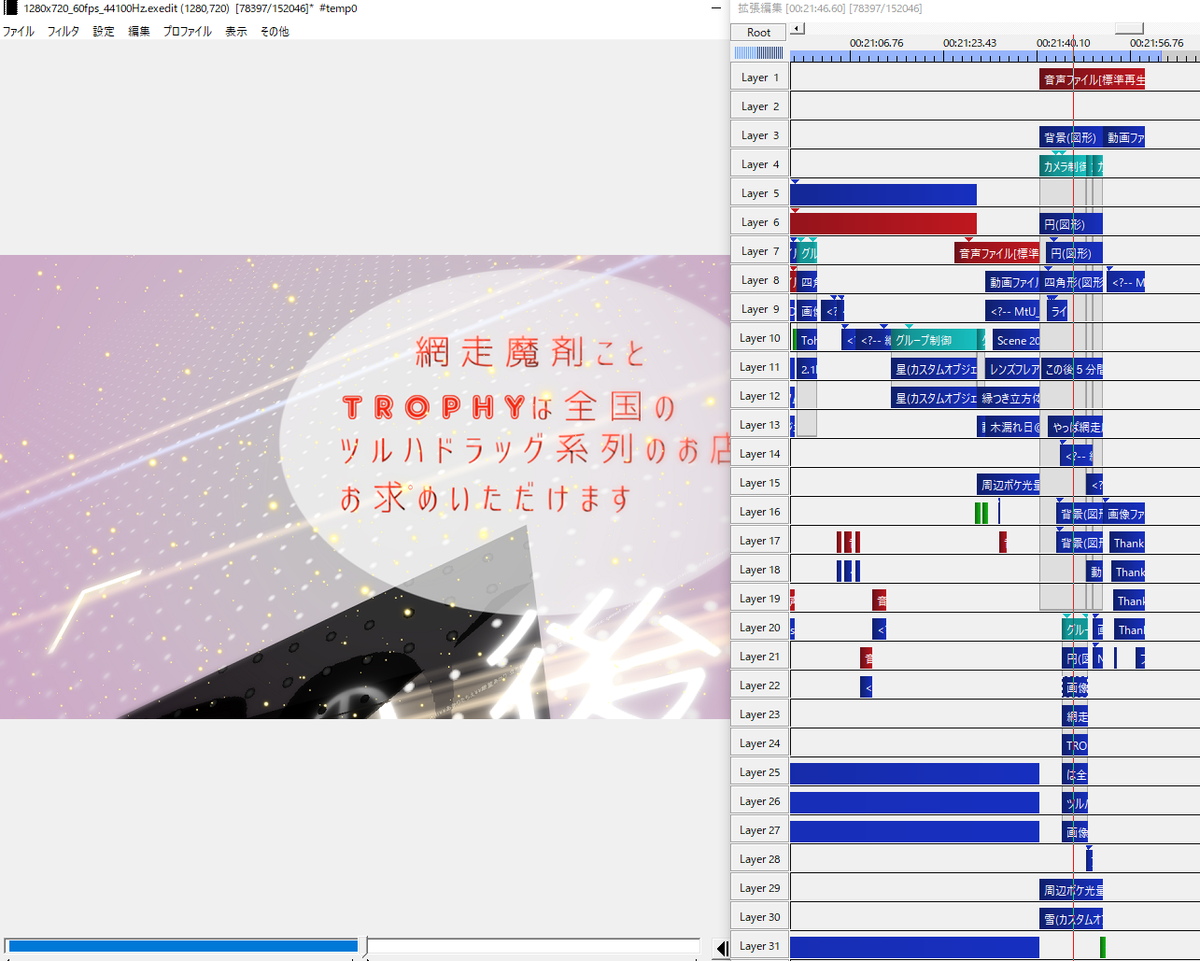The height and width of the screenshot is (961, 1200).
Task: Click the Layer 26 header button
Action: click(x=760, y=801)
